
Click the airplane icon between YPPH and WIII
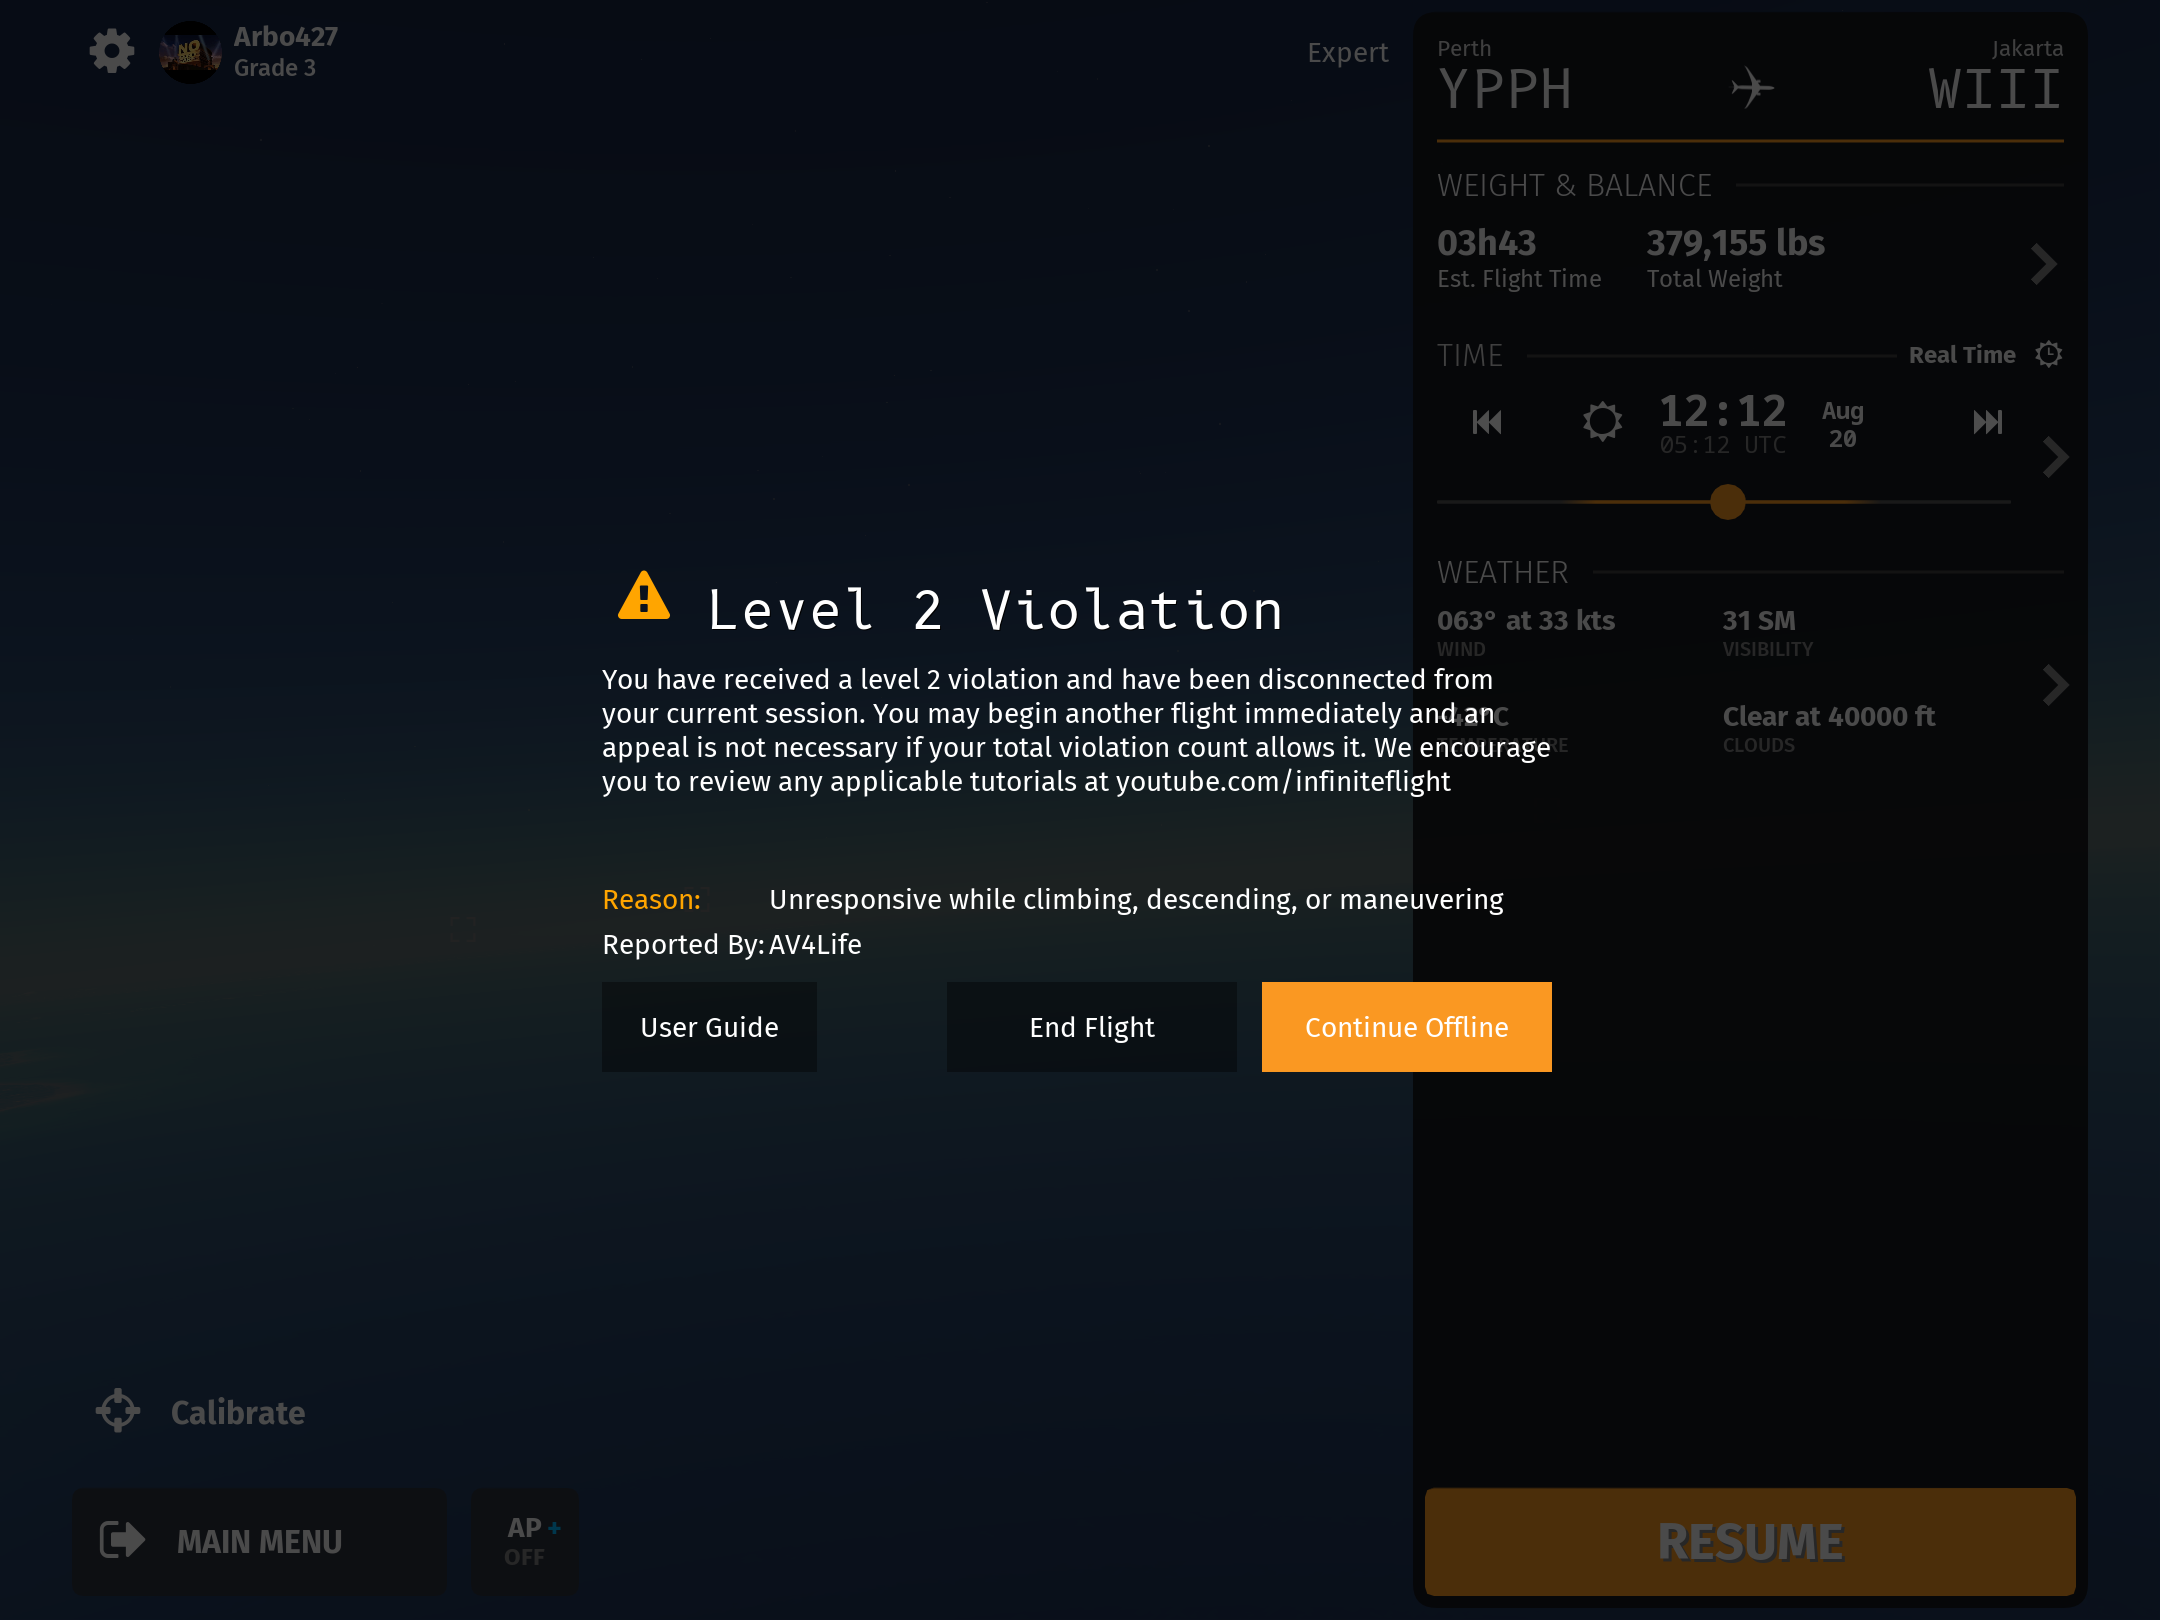(1752, 88)
